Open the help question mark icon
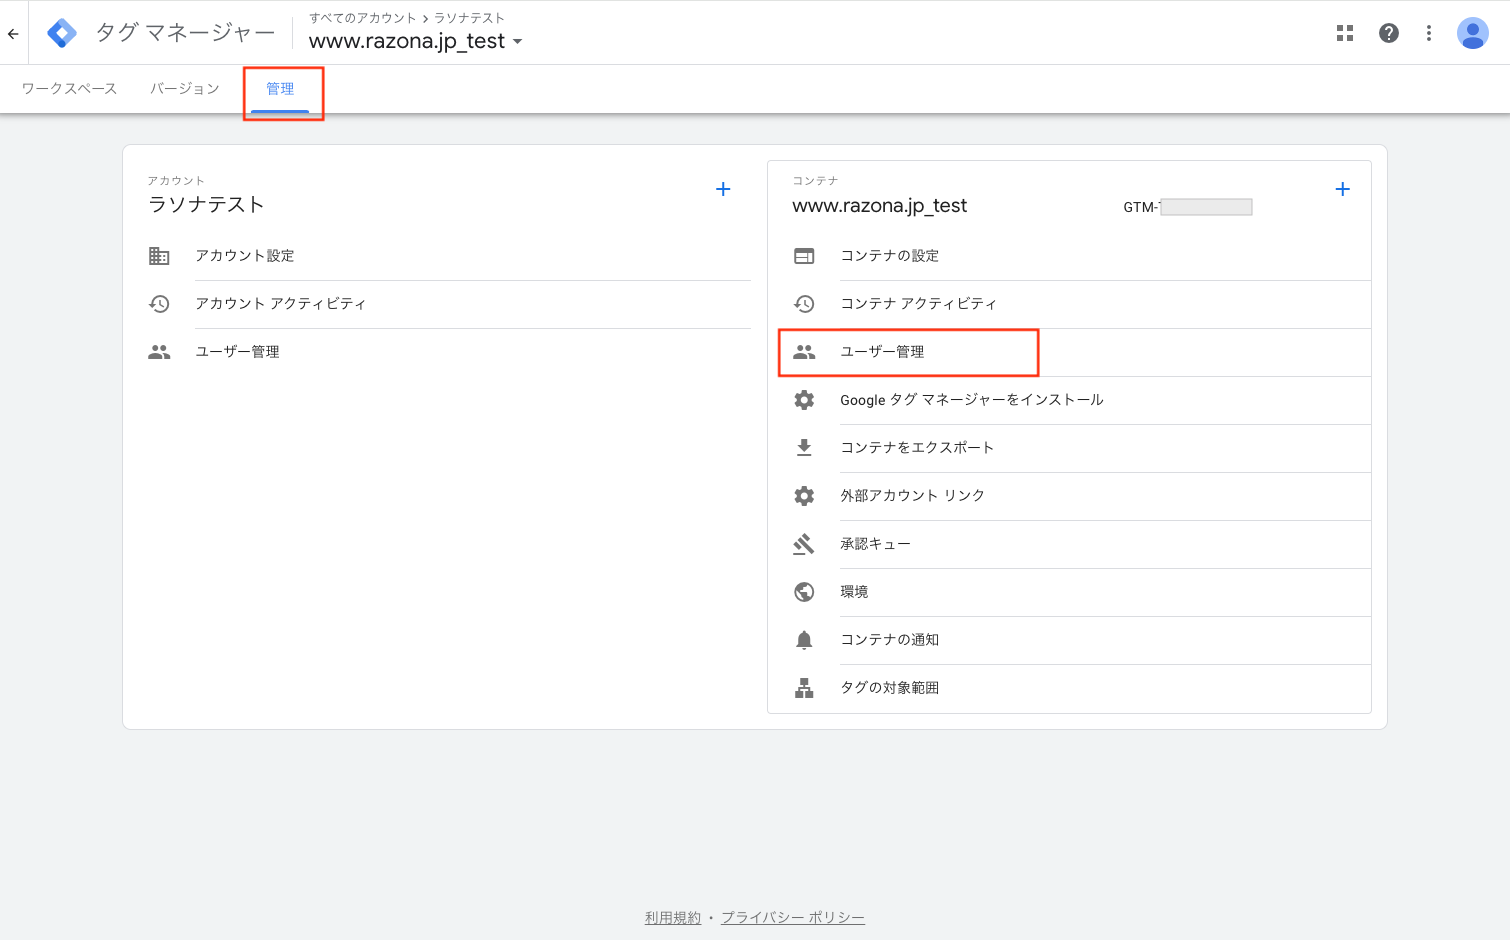Screen dimensions: 1510x940 click(x=1389, y=33)
